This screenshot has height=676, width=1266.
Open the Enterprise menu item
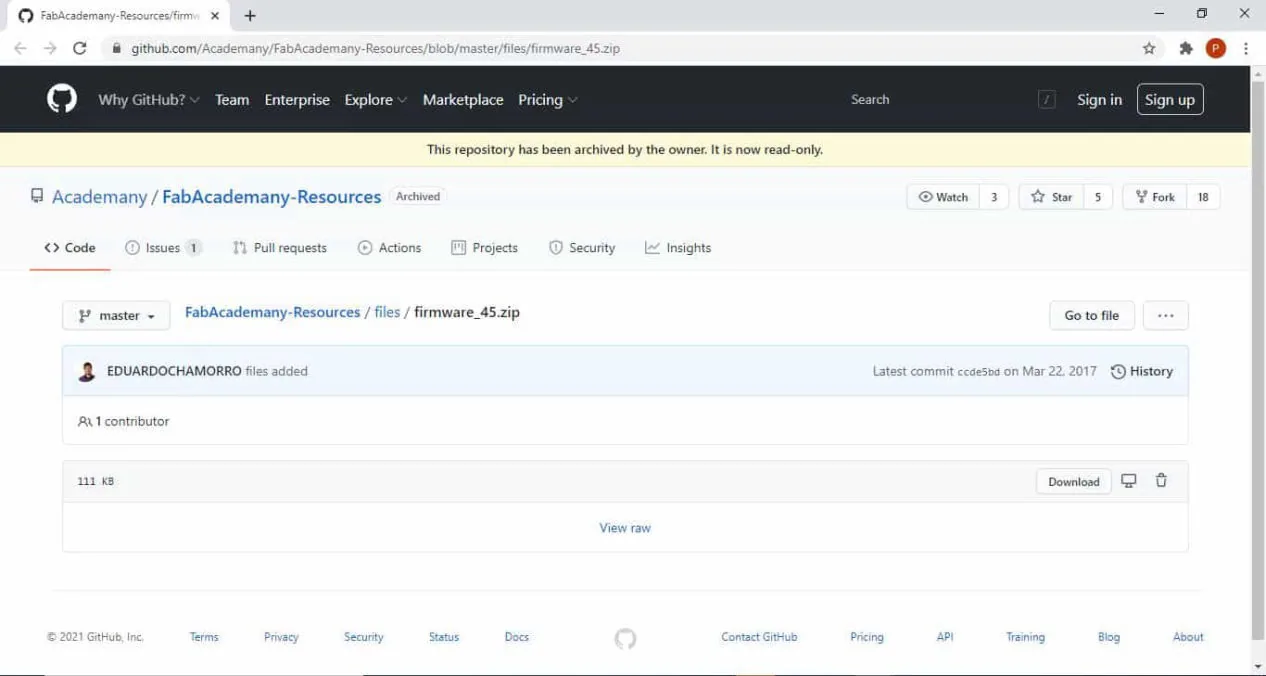297,100
